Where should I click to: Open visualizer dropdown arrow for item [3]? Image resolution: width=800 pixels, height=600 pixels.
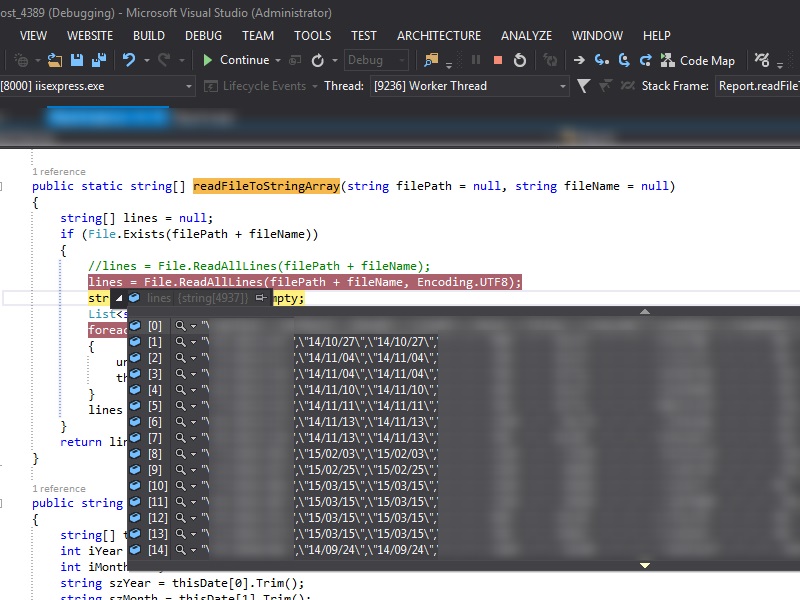click(x=193, y=374)
